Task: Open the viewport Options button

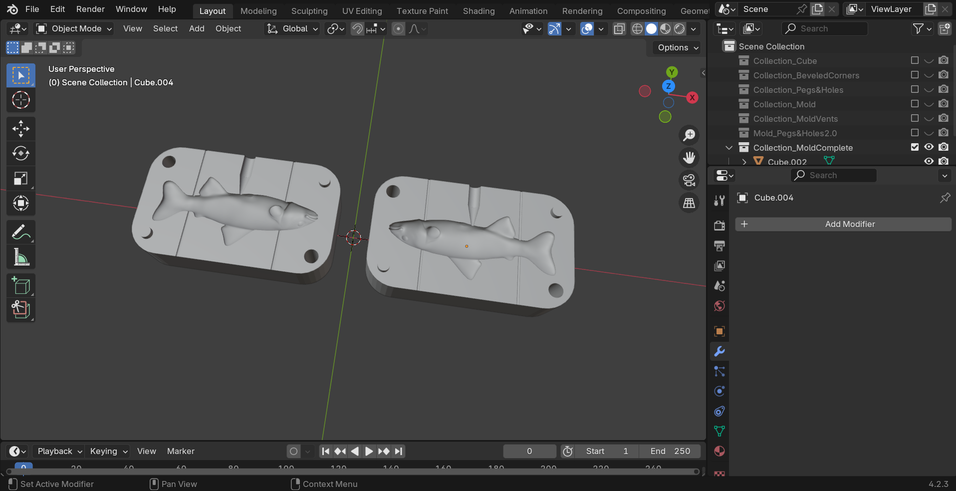Action: pos(676,47)
